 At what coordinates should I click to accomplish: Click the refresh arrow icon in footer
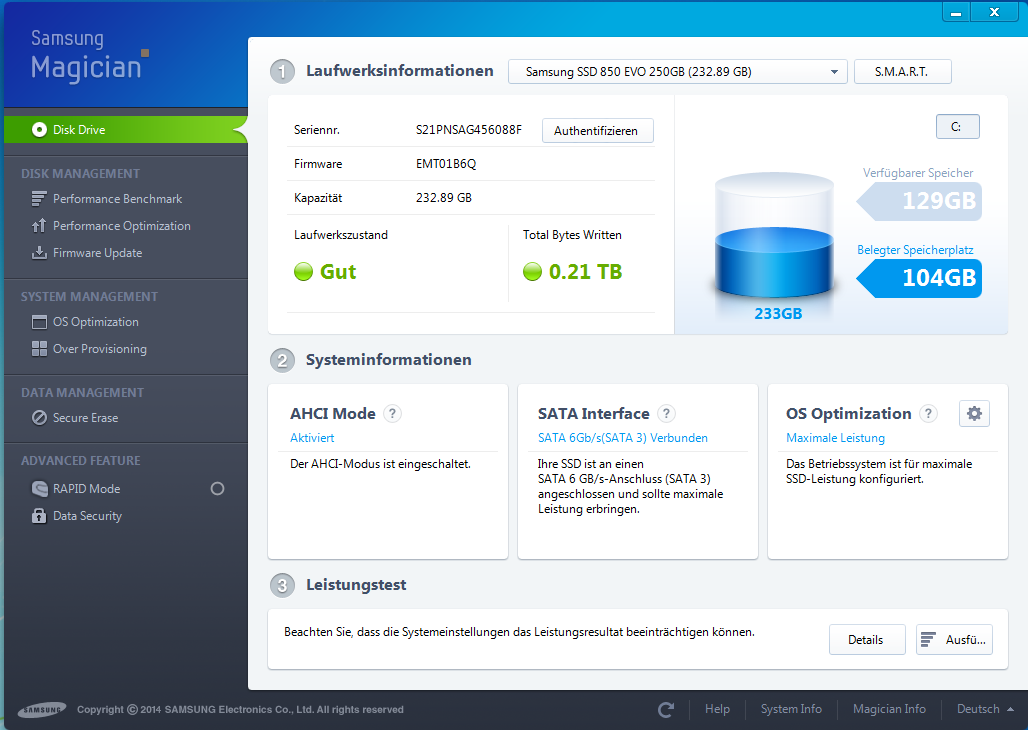666,709
